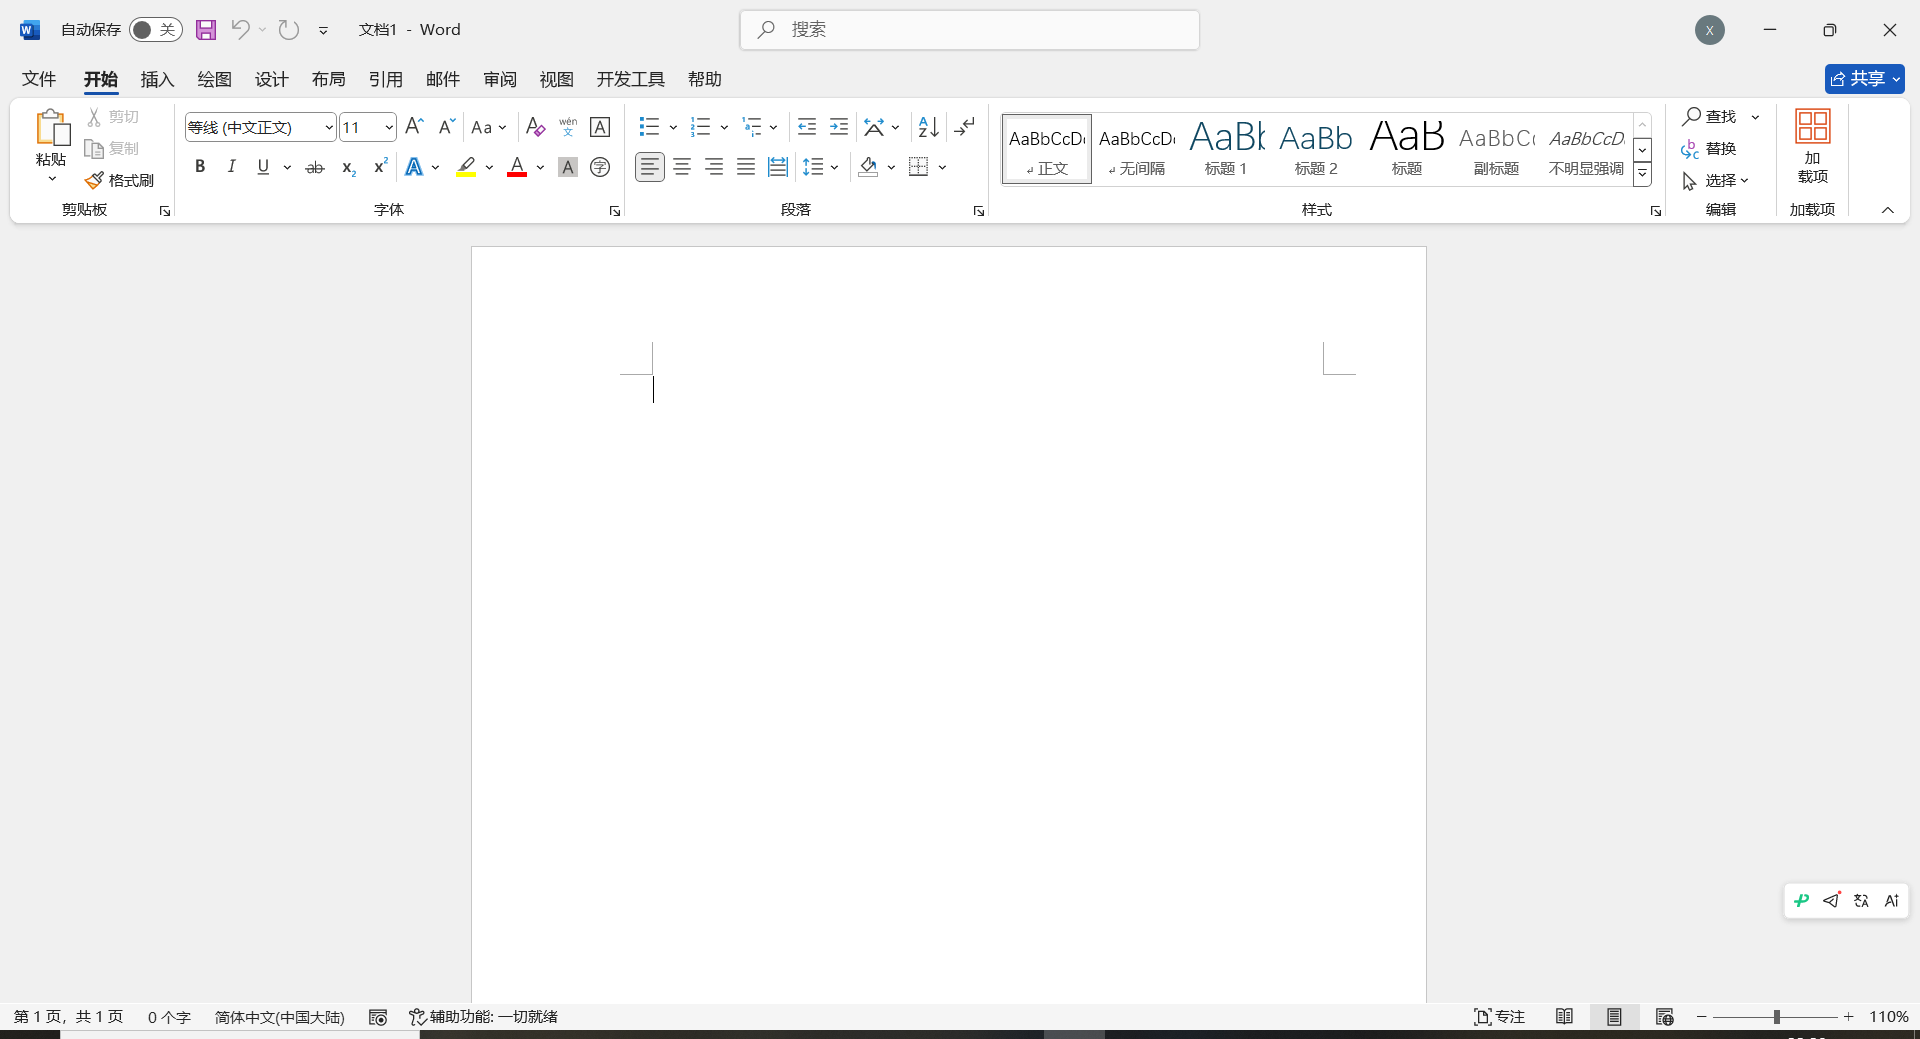The width and height of the screenshot is (1920, 1039).
Task: Expand bullet list options arrow
Action: tap(673, 127)
